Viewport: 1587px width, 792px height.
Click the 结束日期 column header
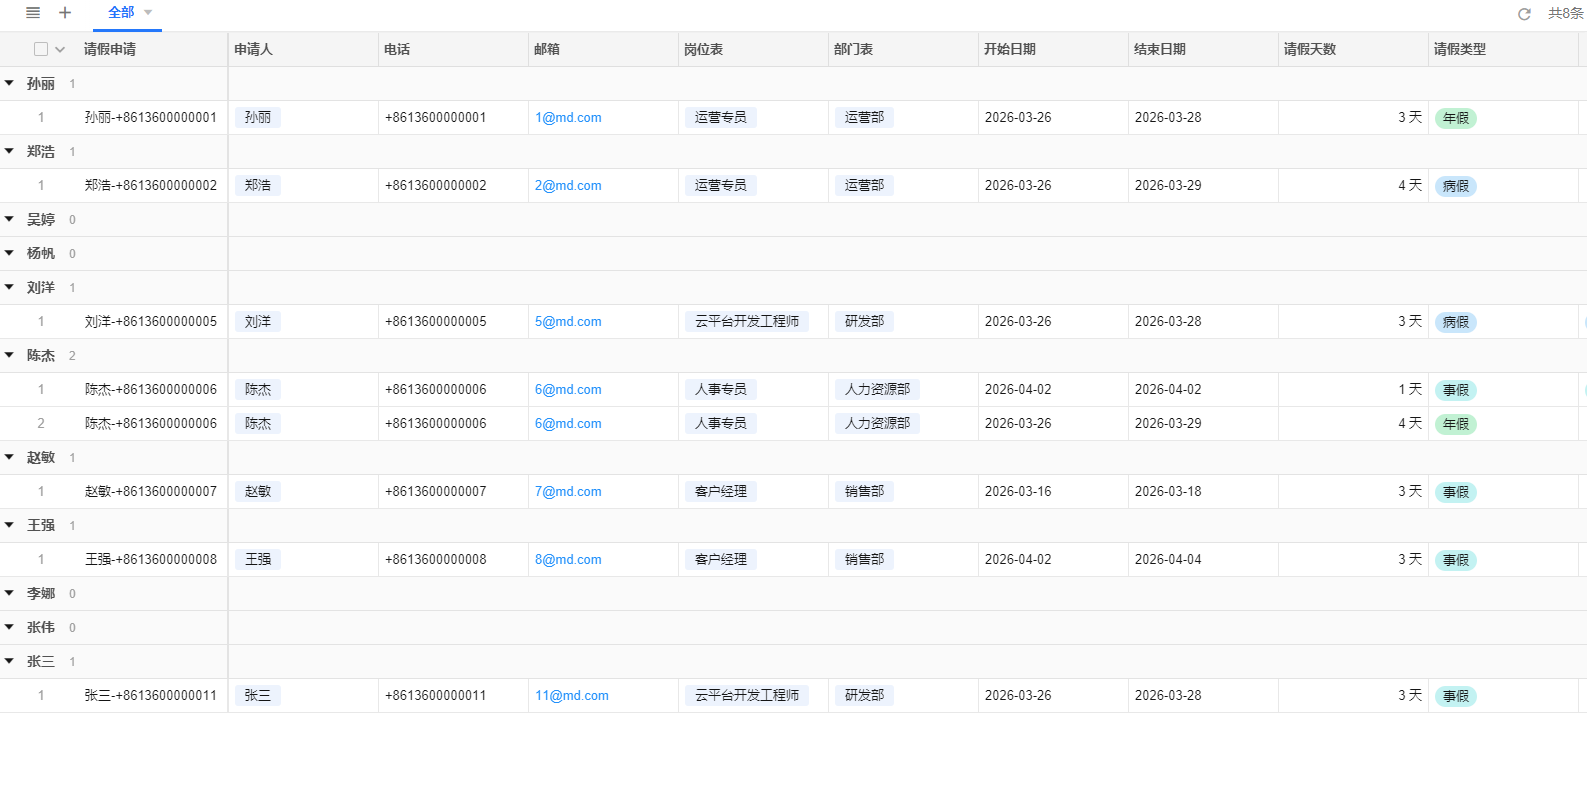(1203, 49)
